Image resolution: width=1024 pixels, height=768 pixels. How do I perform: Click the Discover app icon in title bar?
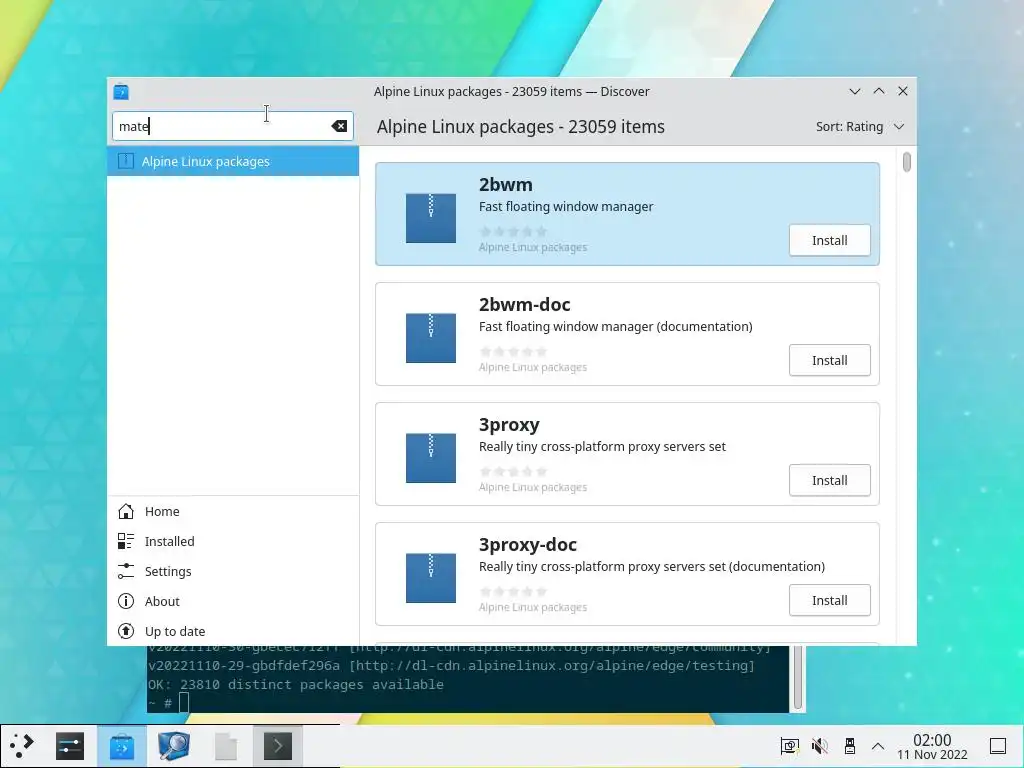click(121, 91)
